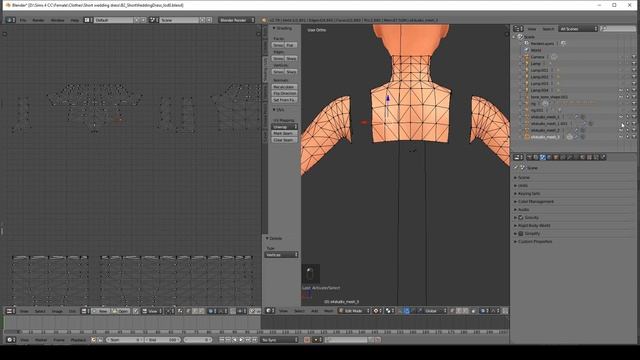Click the blue Z-axis manipulator arrow
The width and height of the screenshot is (640, 360).
(x=388, y=98)
